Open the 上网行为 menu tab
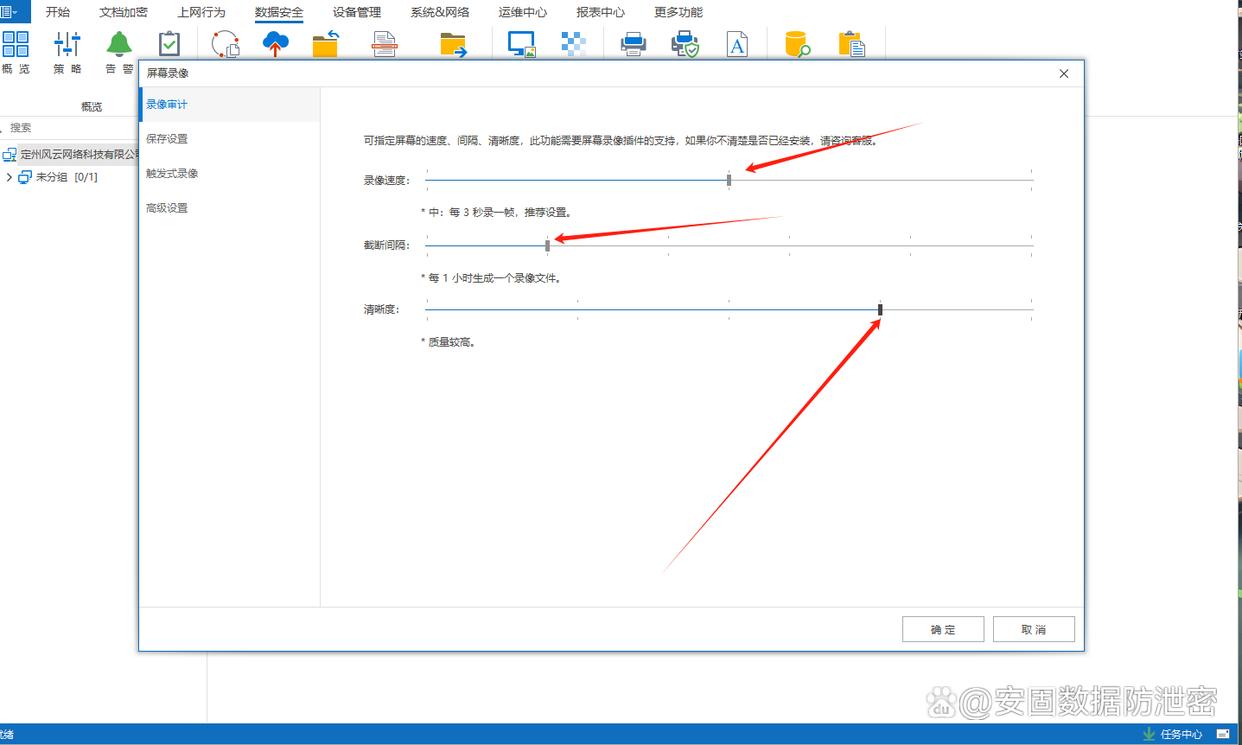 tap(201, 12)
